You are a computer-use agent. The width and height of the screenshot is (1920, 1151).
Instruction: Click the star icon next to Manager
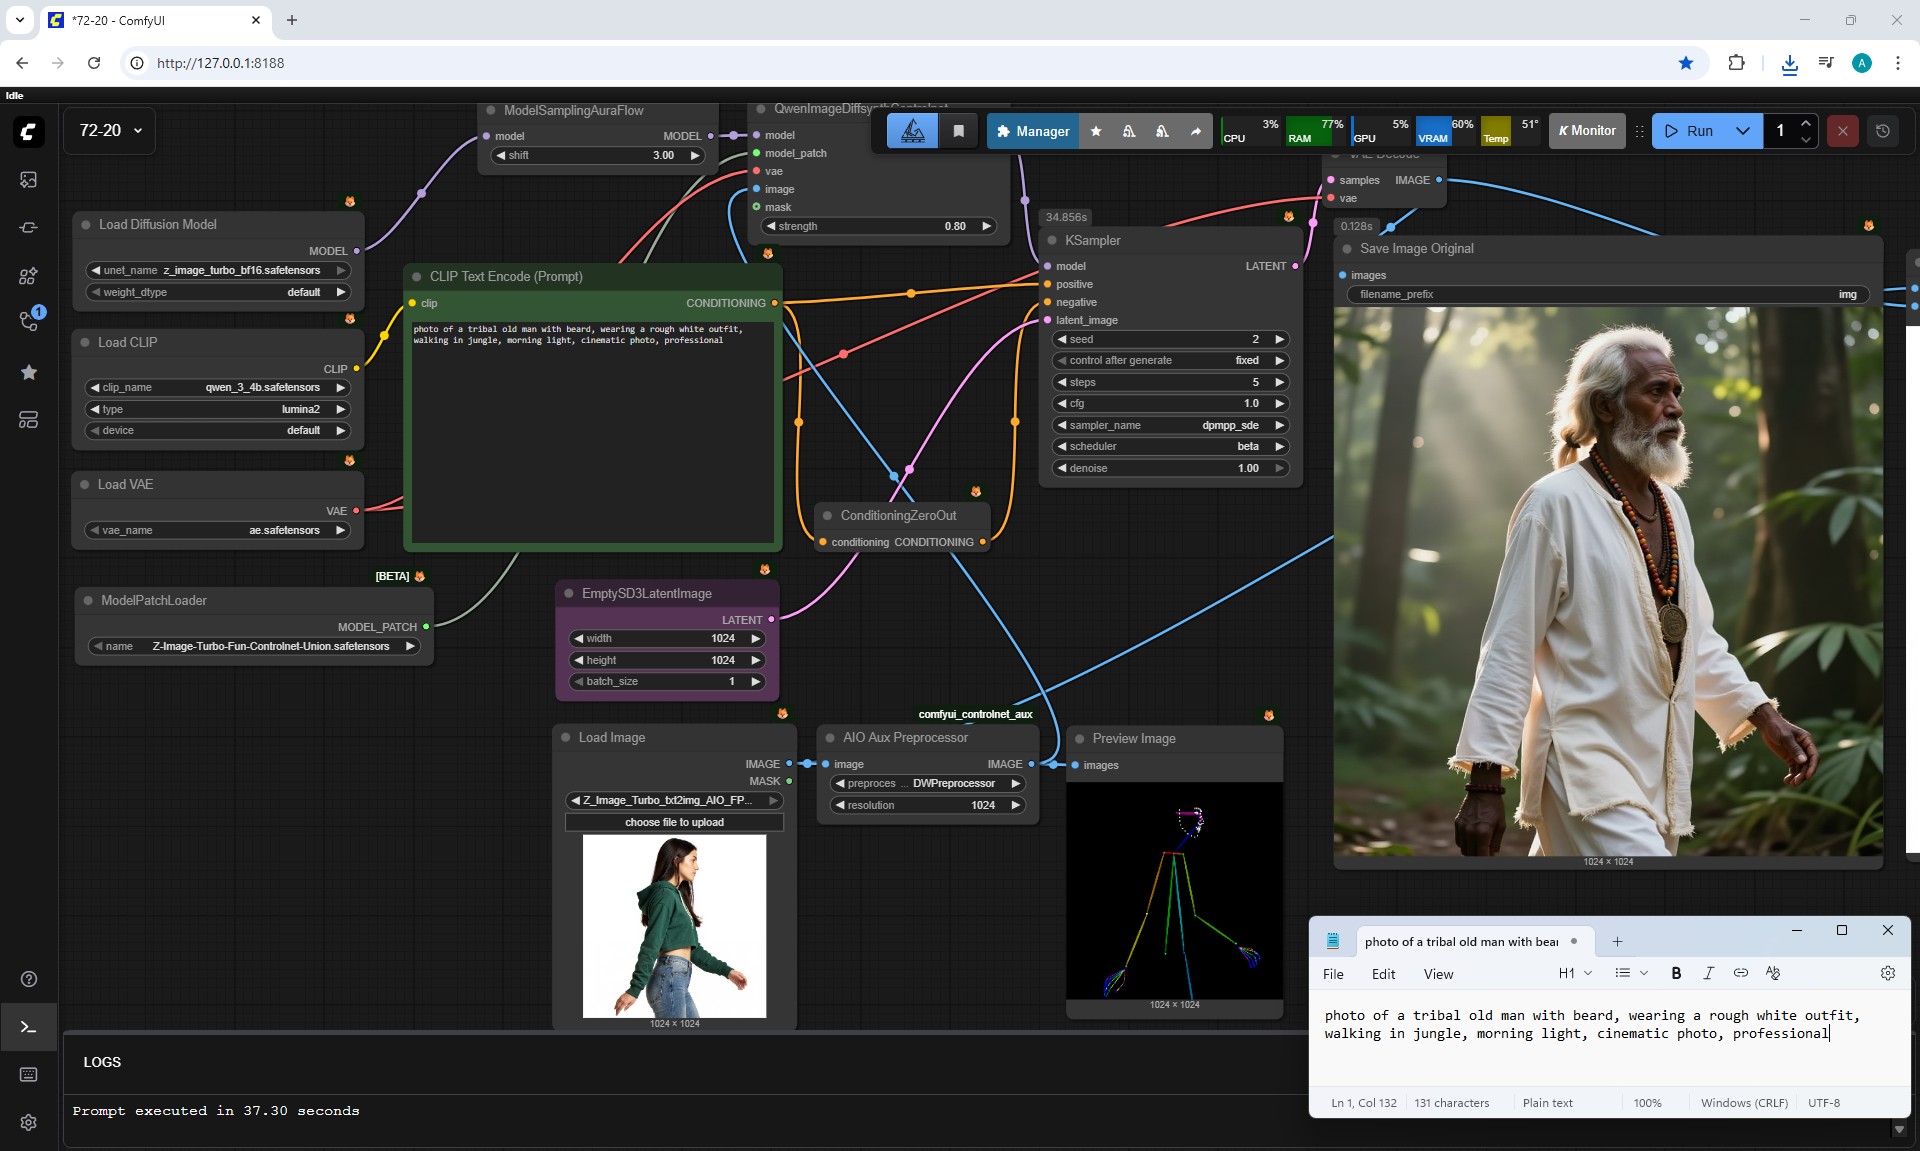[1096, 131]
